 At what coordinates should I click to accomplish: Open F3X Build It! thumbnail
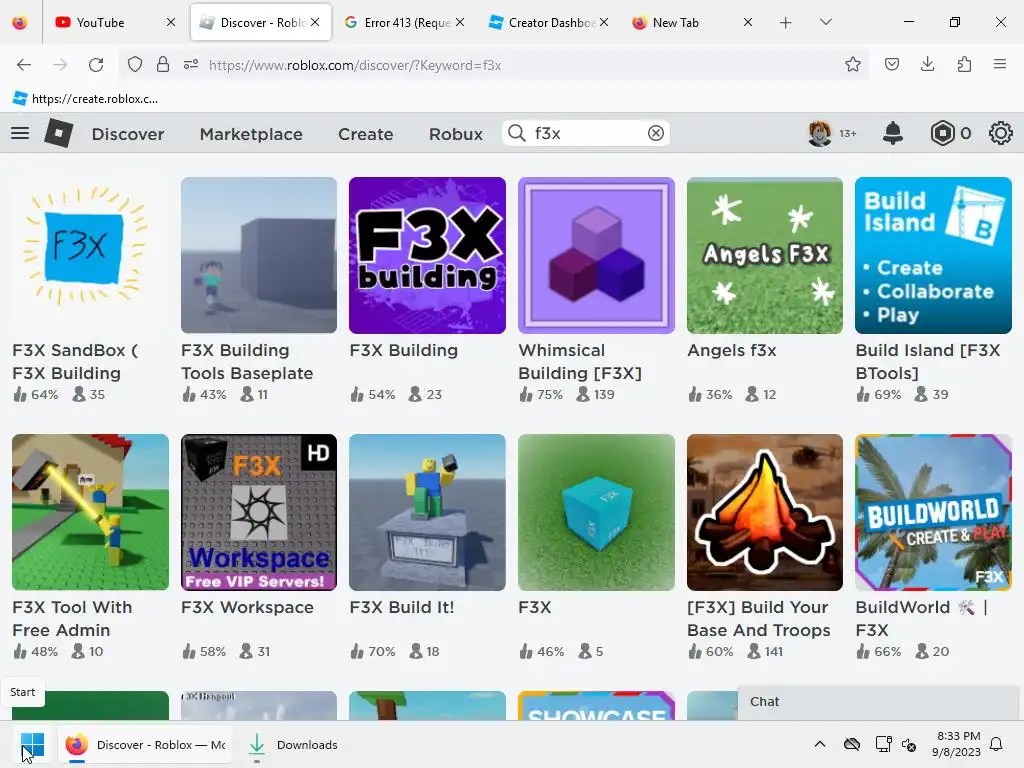[427, 512]
